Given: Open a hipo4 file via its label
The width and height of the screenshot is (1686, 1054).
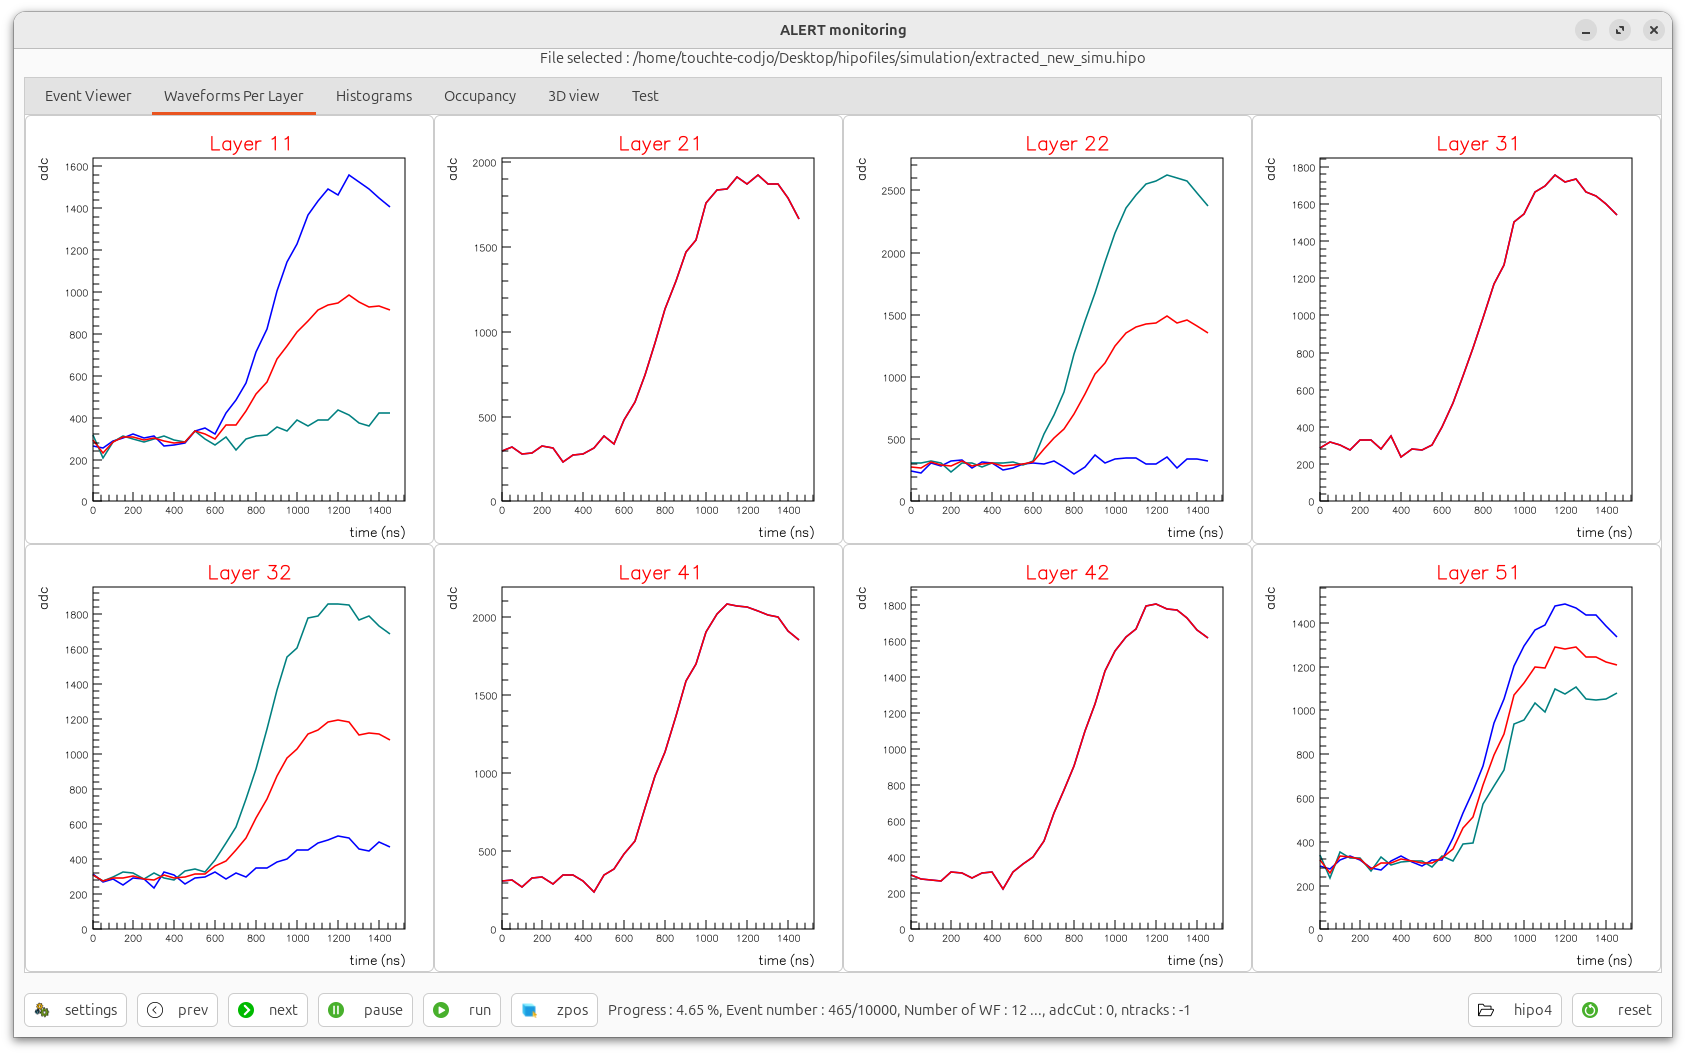Looking at the screenshot, I should [1533, 1010].
